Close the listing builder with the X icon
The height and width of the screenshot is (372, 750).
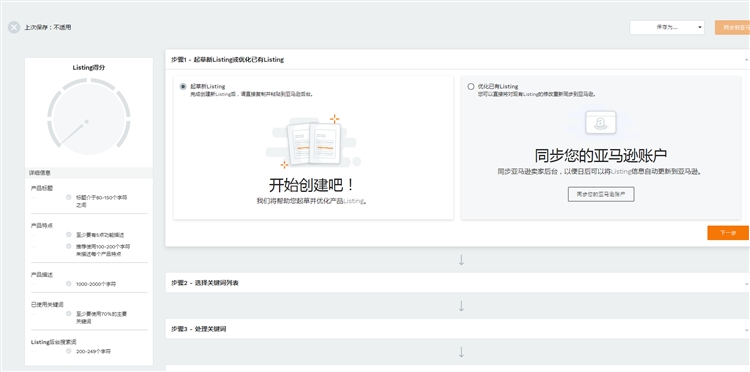(14, 27)
